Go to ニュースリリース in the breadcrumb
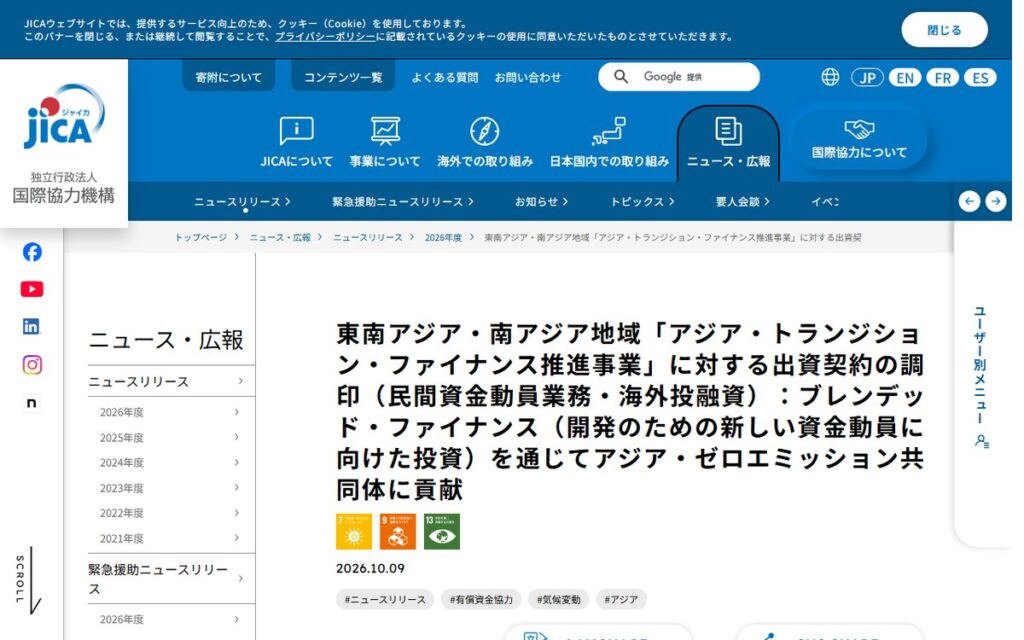The width and height of the screenshot is (1024, 640). coord(368,238)
